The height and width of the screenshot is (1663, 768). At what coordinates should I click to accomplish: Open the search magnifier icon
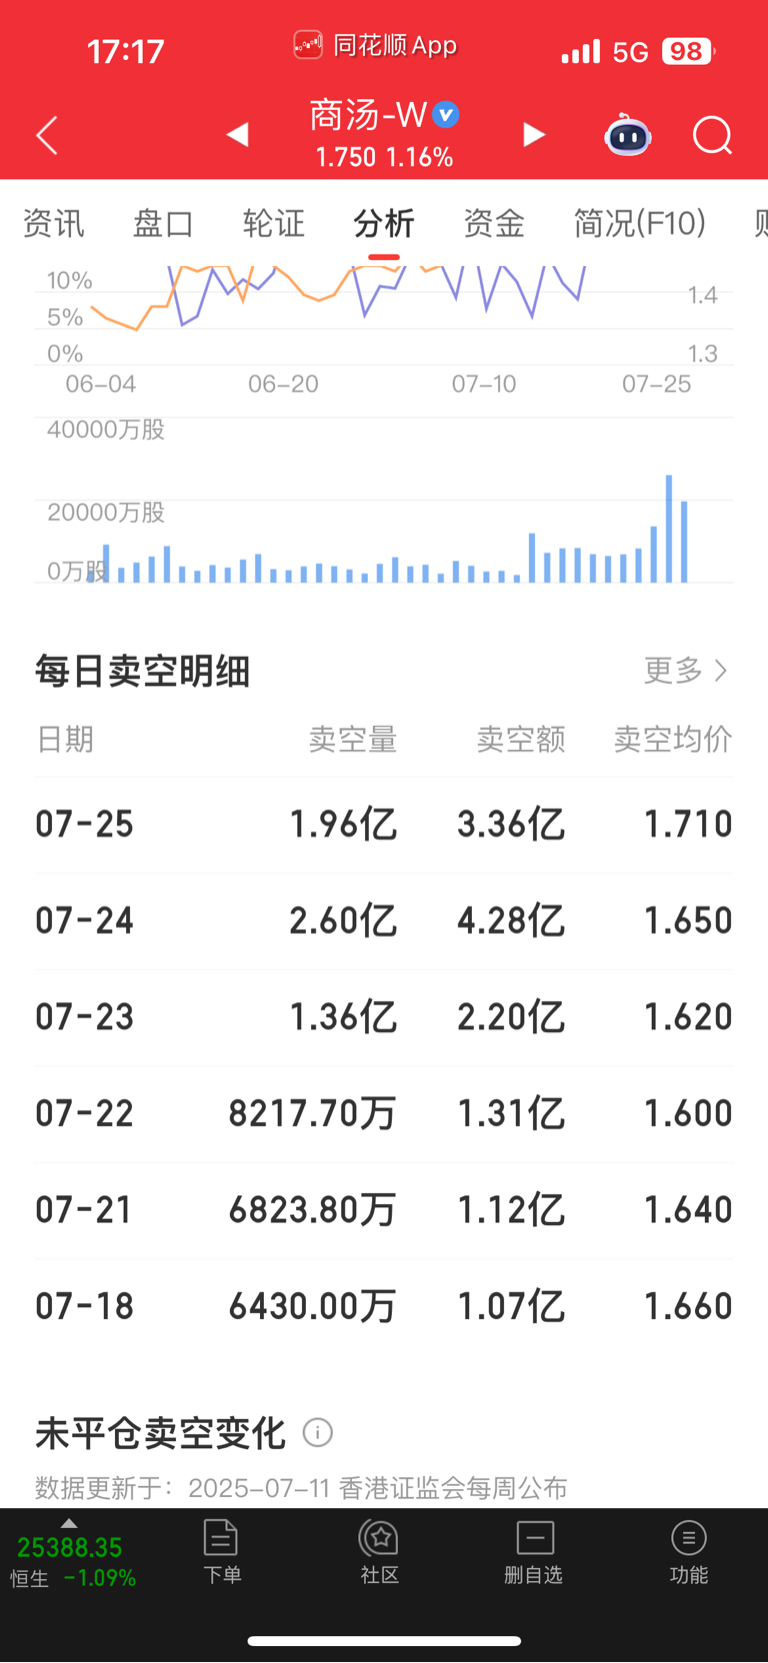pyautogui.click(x=713, y=135)
